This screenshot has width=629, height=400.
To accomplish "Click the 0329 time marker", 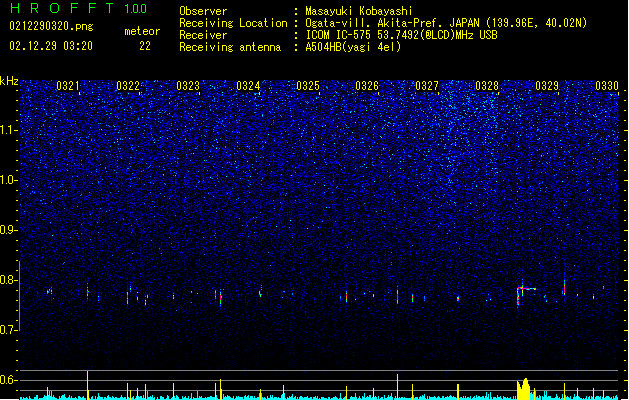I will pos(547,86).
